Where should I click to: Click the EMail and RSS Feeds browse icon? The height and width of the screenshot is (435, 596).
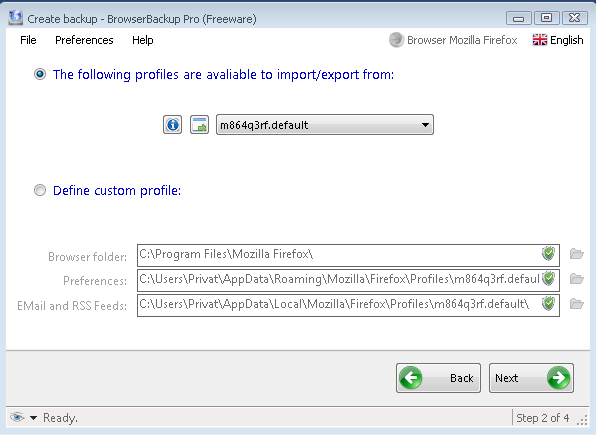click(x=577, y=304)
